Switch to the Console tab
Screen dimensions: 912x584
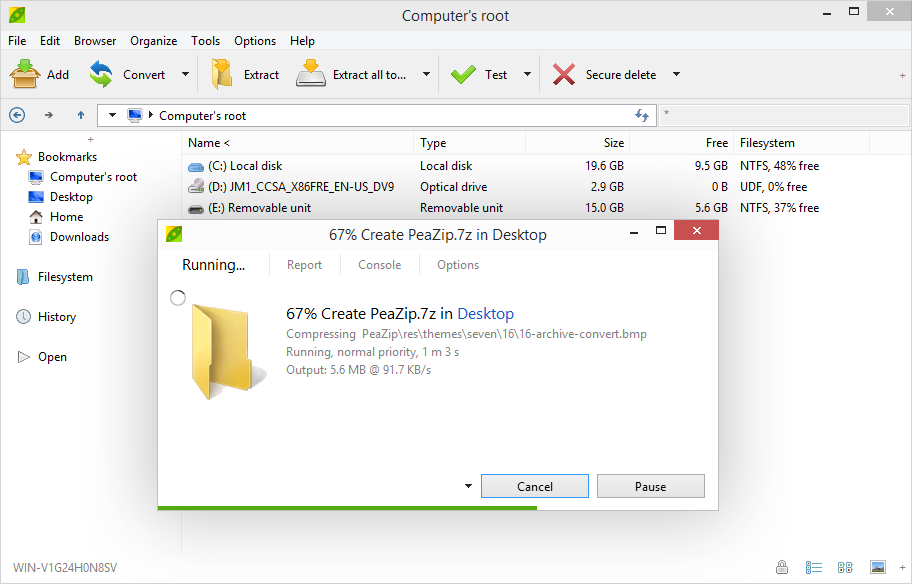click(379, 265)
